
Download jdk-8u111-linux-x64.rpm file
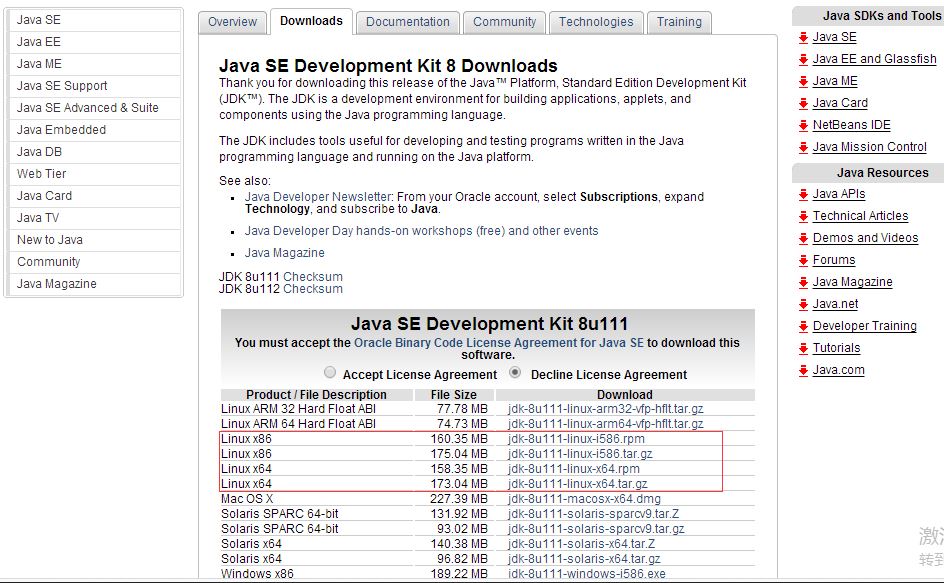click(x=573, y=469)
